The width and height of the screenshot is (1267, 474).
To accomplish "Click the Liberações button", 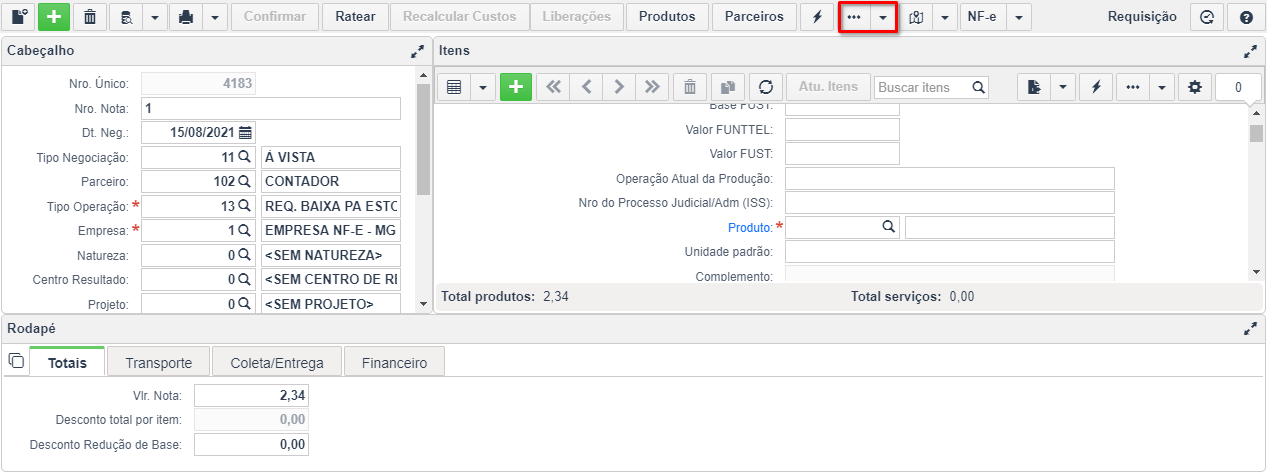I will point(577,17).
